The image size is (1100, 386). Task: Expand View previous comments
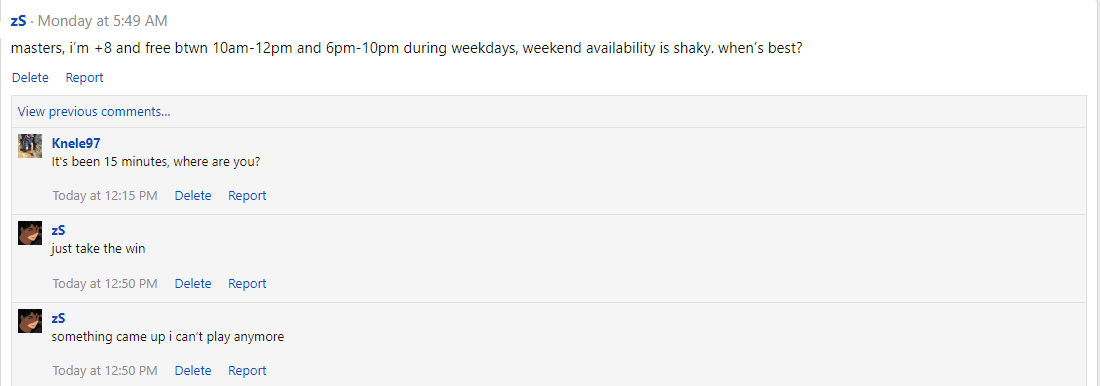click(94, 112)
